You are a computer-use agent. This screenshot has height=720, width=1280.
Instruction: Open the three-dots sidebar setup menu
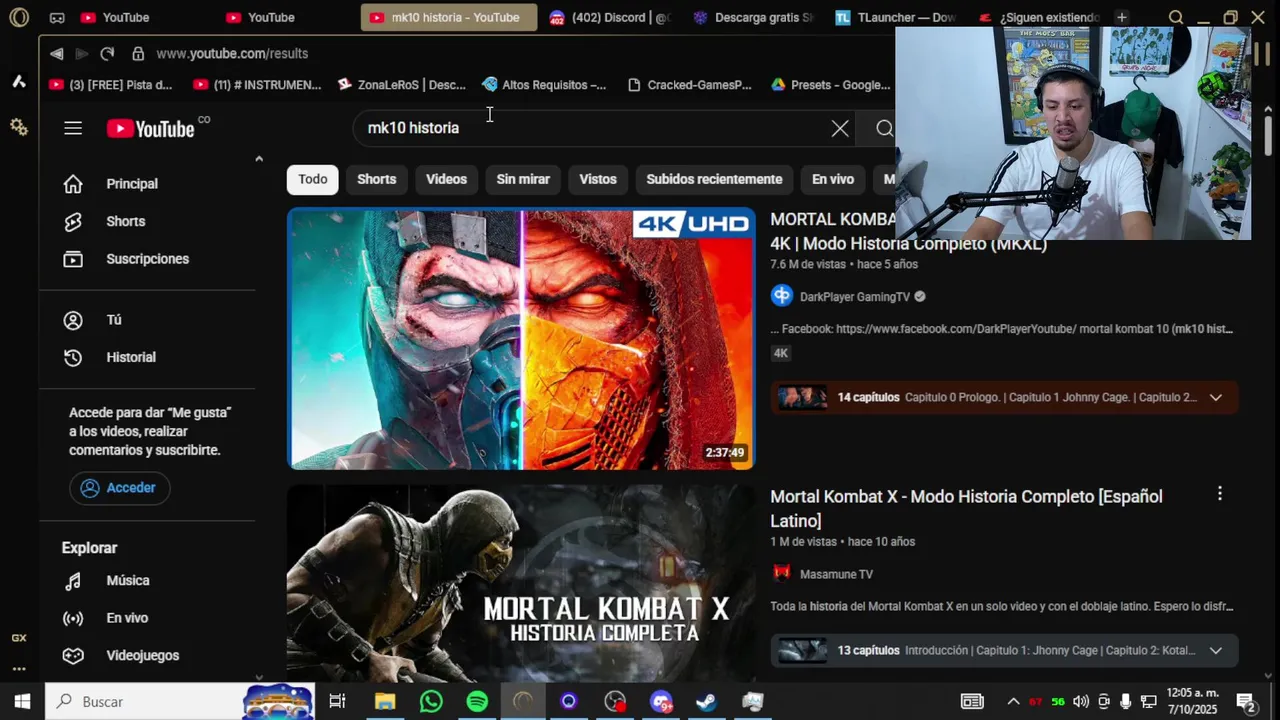19,669
